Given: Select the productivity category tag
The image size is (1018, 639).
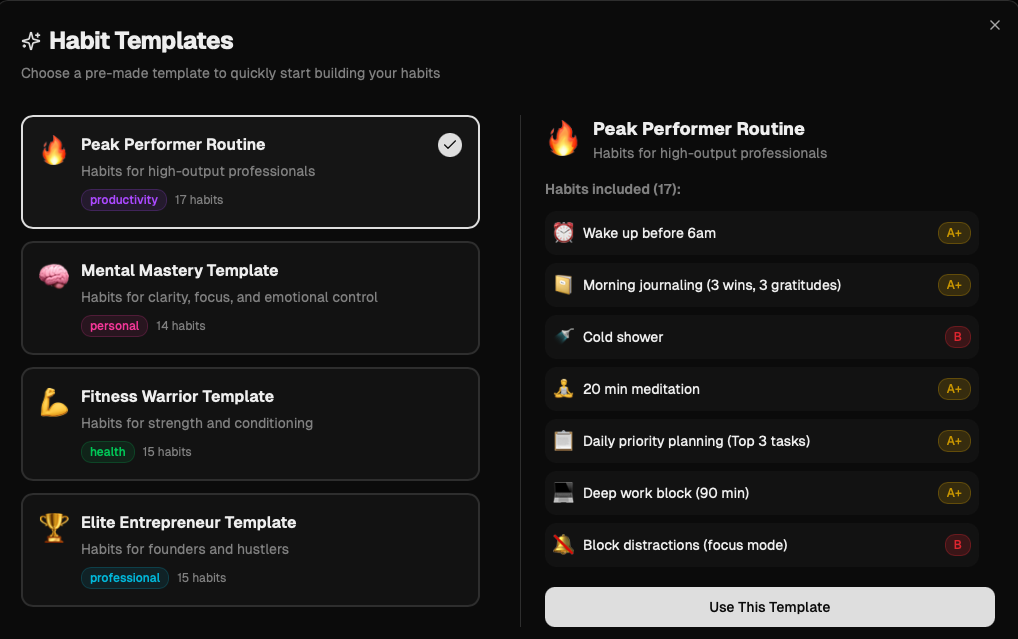Looking at the screenshot, I should coord(123,200).
